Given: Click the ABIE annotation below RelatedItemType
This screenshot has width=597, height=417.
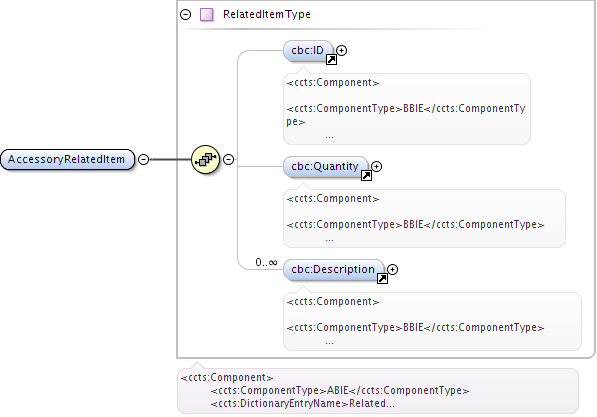Looking at the screenshot, I should coord(378,391).
